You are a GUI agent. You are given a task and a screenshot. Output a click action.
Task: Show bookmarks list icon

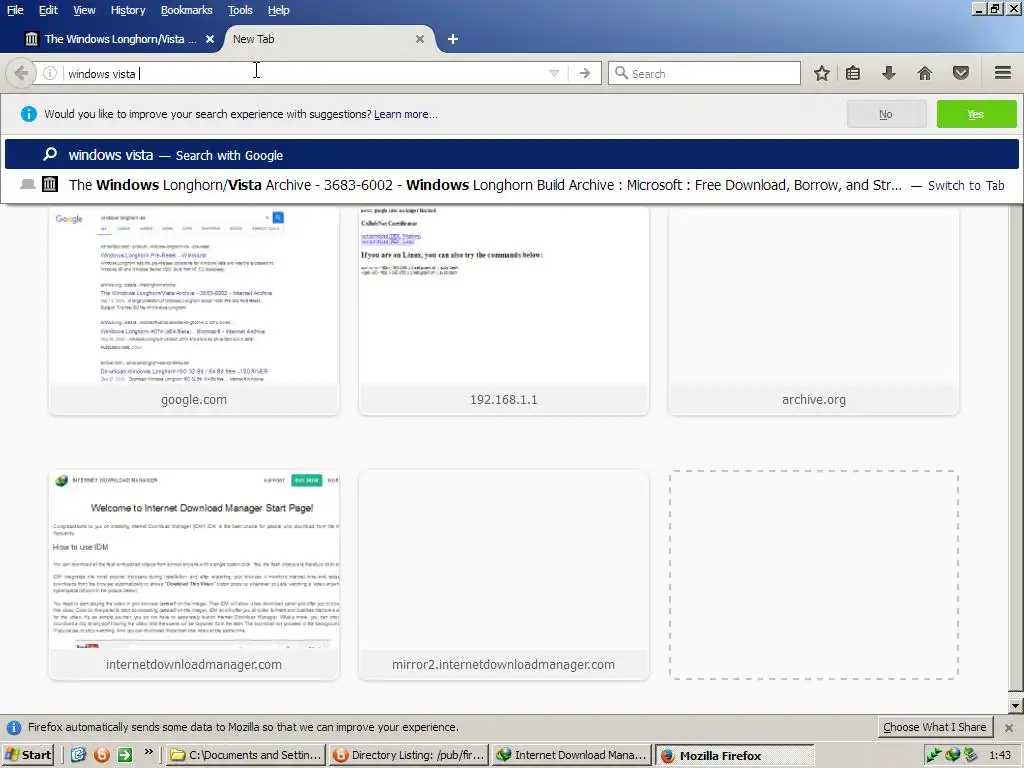(853, 73)
